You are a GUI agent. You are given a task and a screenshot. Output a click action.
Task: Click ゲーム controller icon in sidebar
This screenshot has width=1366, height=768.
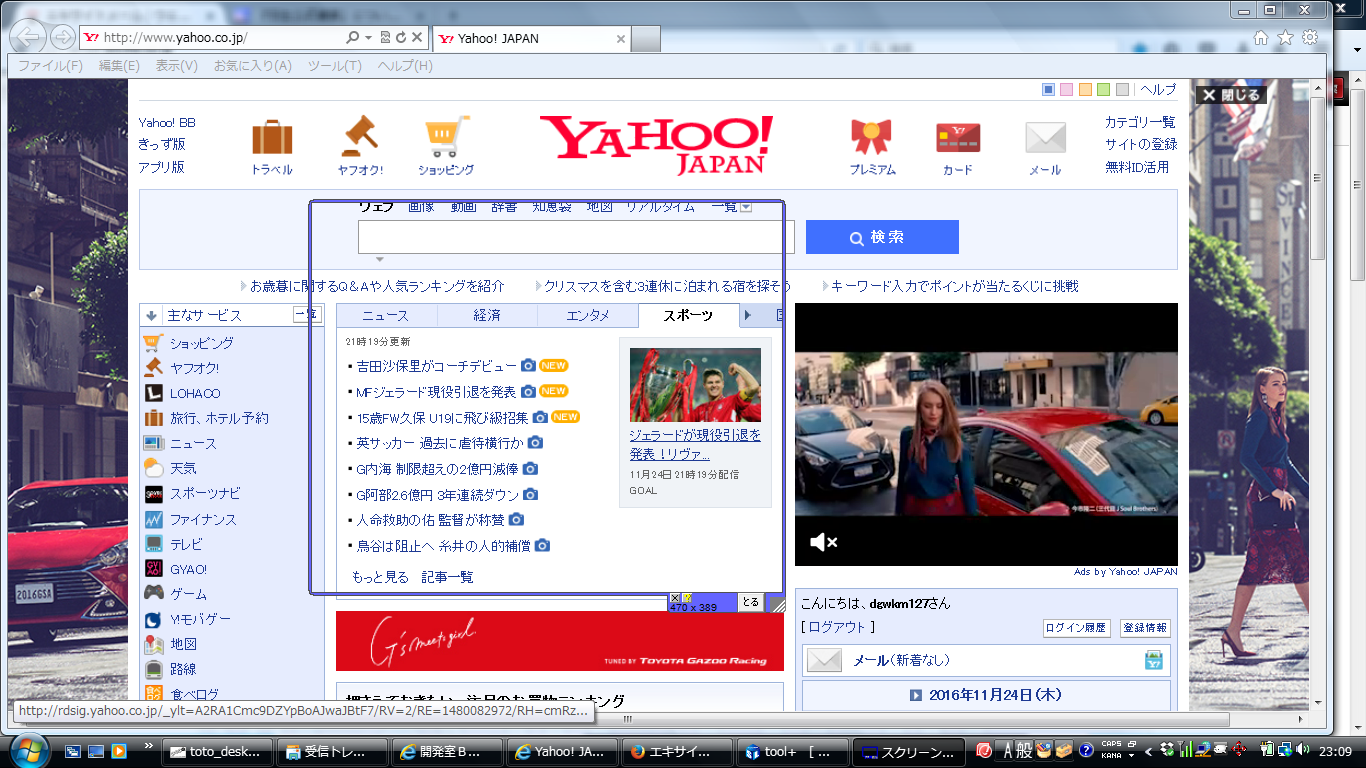click(153, 593)
